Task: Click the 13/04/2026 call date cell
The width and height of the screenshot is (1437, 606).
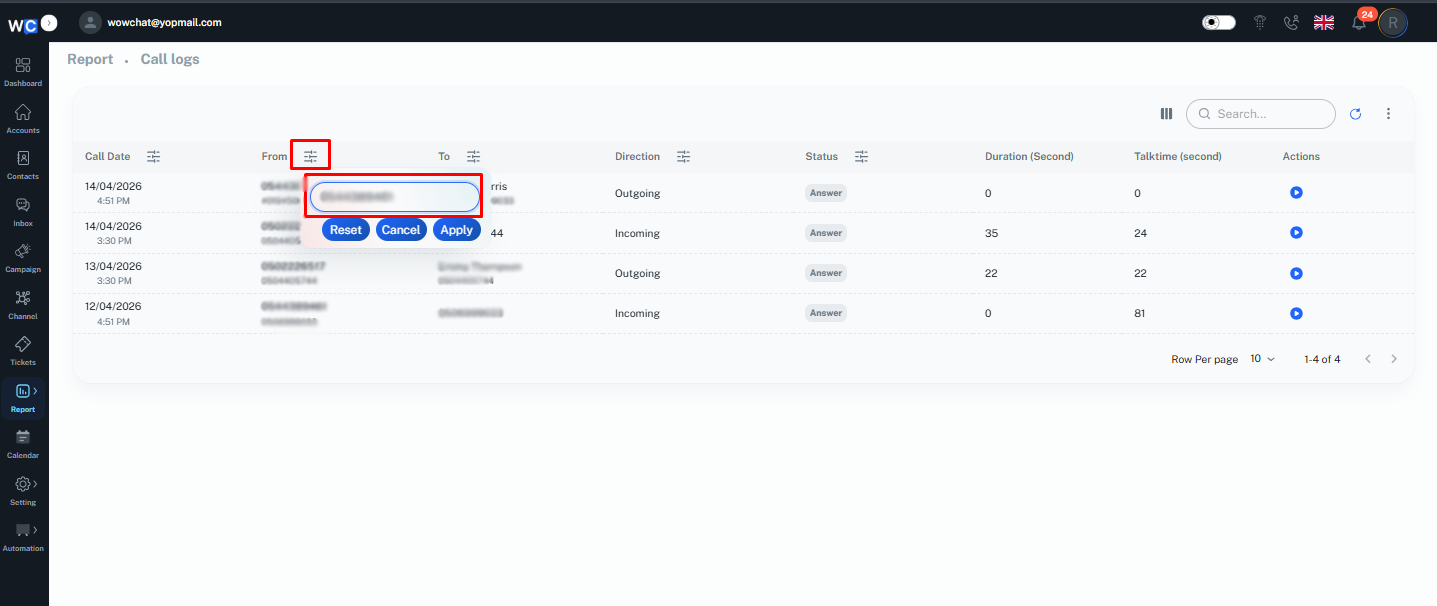Action: coord(113,273)
